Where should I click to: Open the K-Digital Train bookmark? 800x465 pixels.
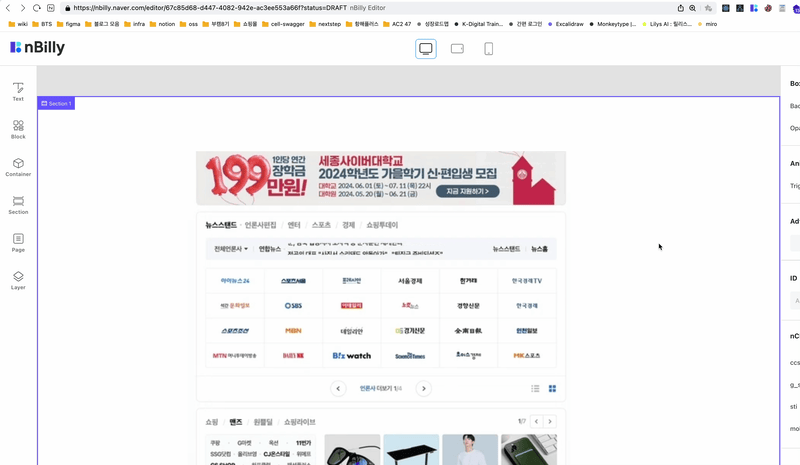[x=478, y=24]
